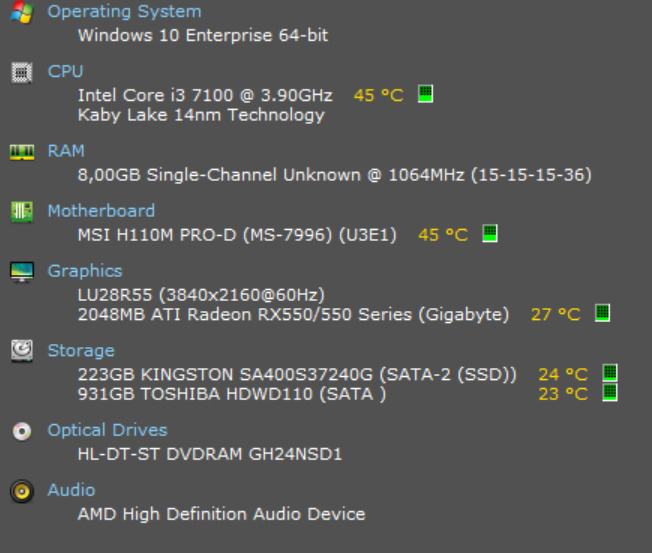Viewport: 652px width, 553px height.
Task: Click the CPU chip icon
Action: click(19, 72)
